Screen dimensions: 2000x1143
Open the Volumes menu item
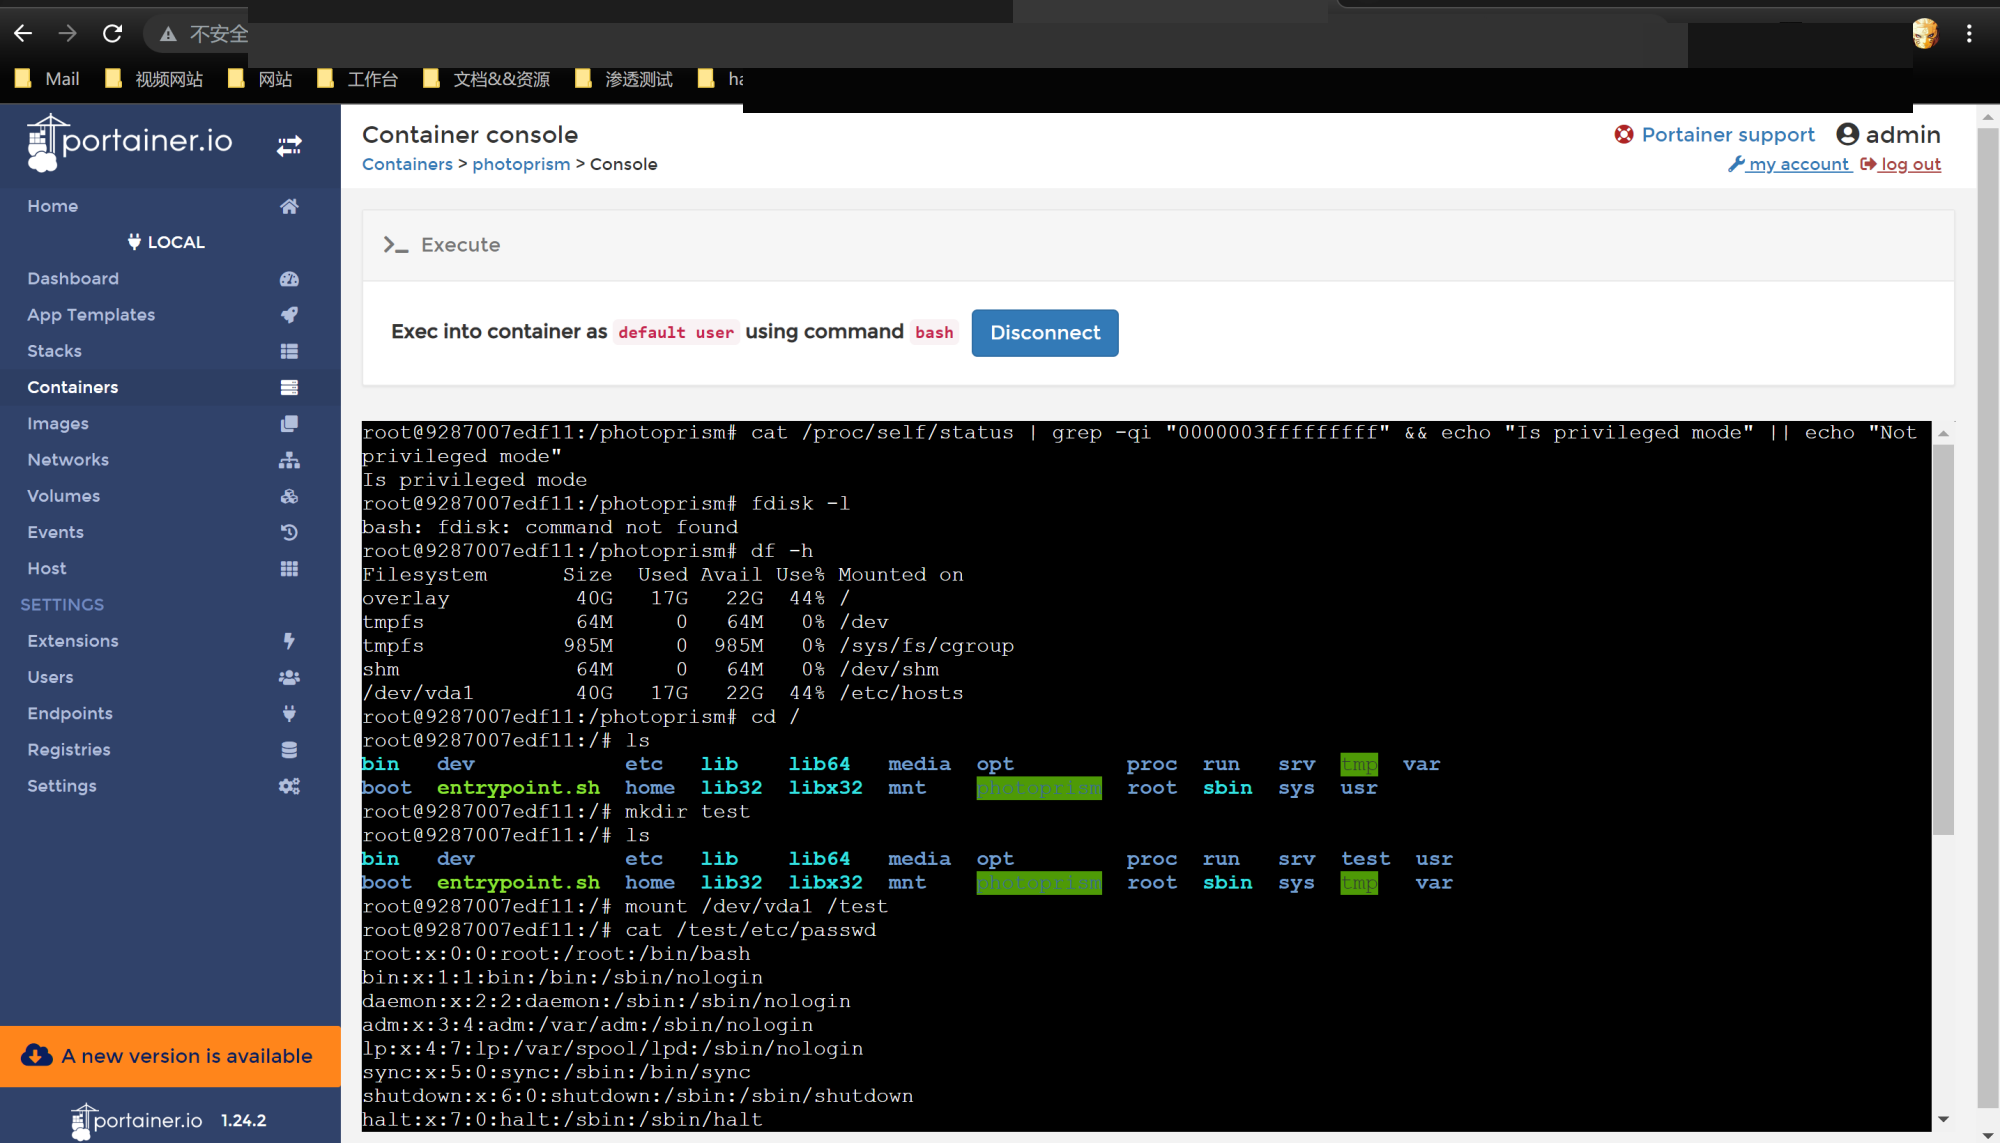63,496
